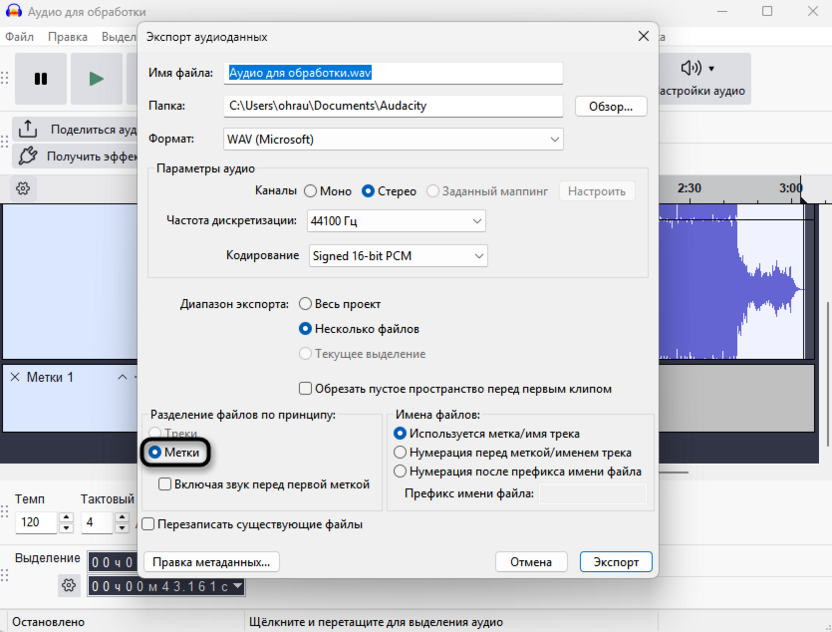
Task: Decrease Tempo value with down arrow
Action: pos(66,527)
